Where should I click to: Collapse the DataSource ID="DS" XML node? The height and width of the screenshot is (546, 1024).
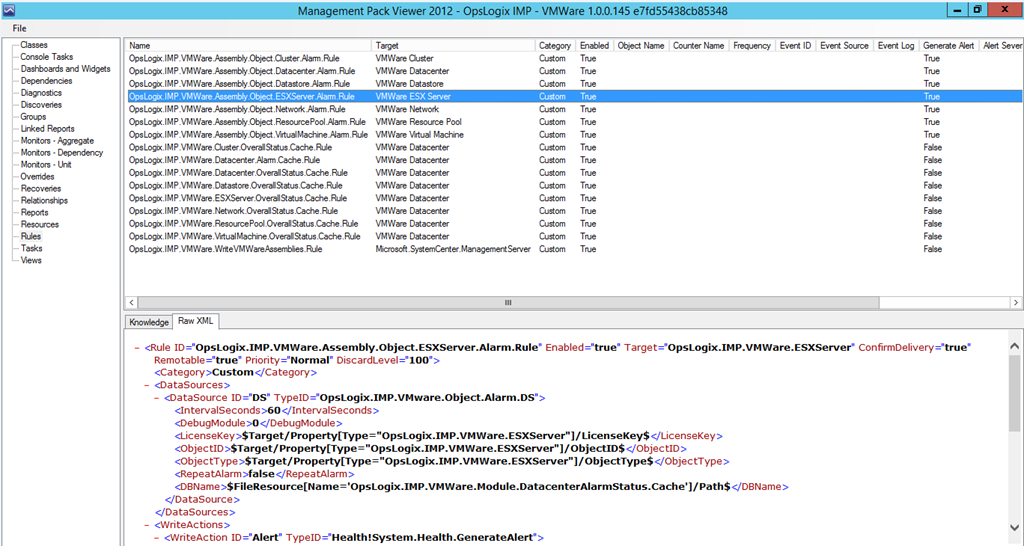(x=157, y=398)
